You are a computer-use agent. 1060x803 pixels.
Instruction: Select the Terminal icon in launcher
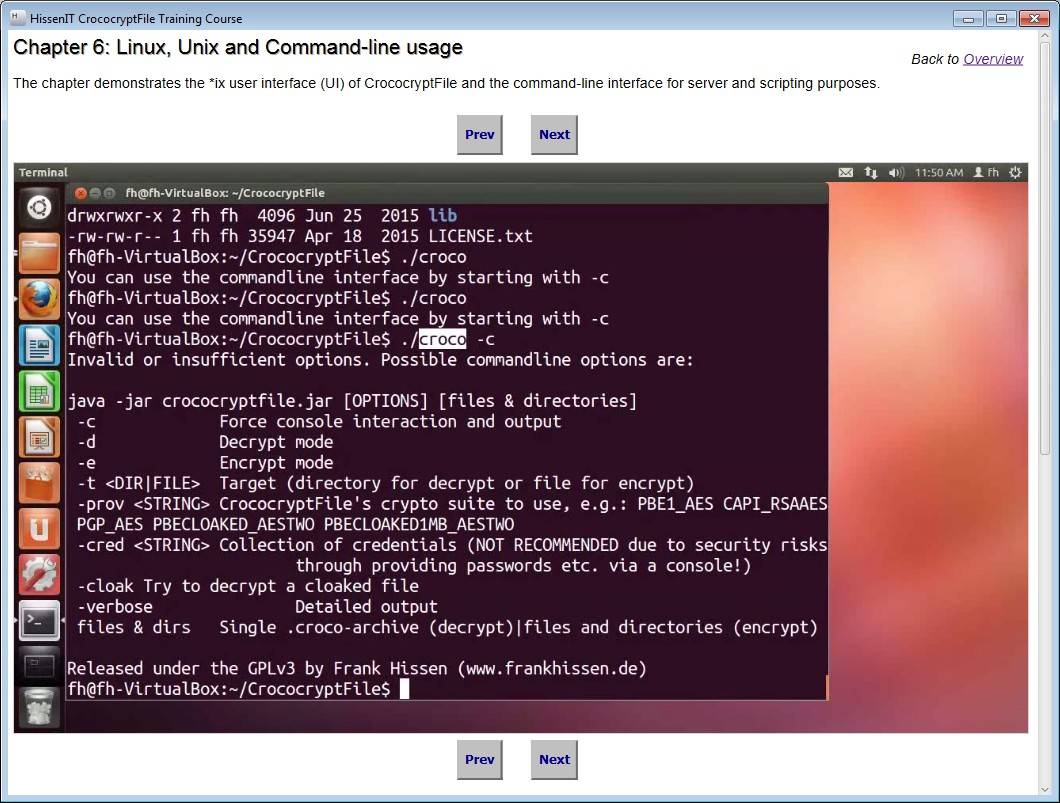pyautogui.click(x=39, y=620)
